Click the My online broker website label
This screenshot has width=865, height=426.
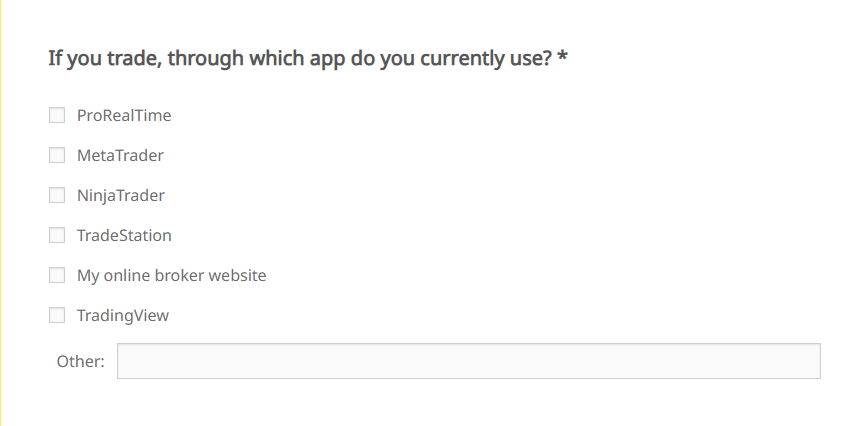[171, 276]
